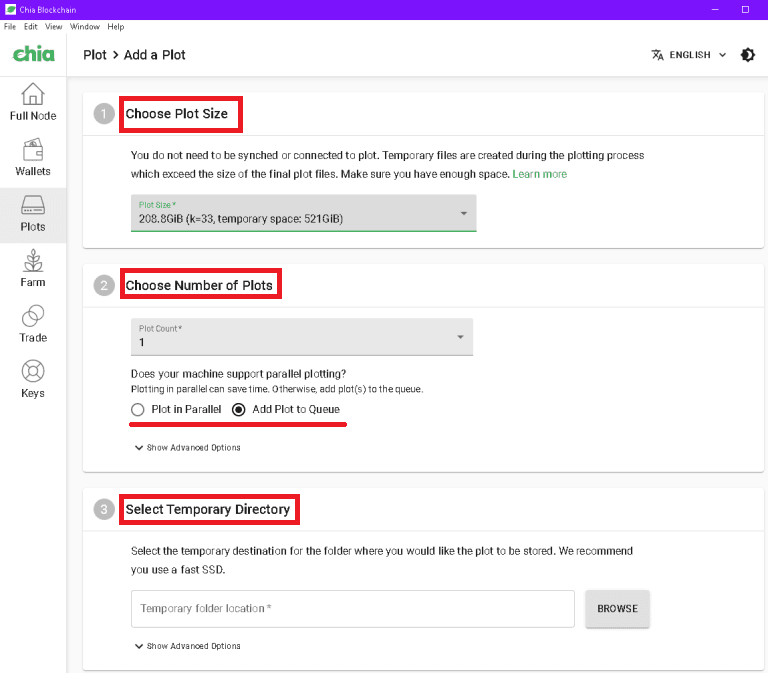
Task: Click the Temporary folder location field
Action: pyautogui.click(x=353, y=609)
